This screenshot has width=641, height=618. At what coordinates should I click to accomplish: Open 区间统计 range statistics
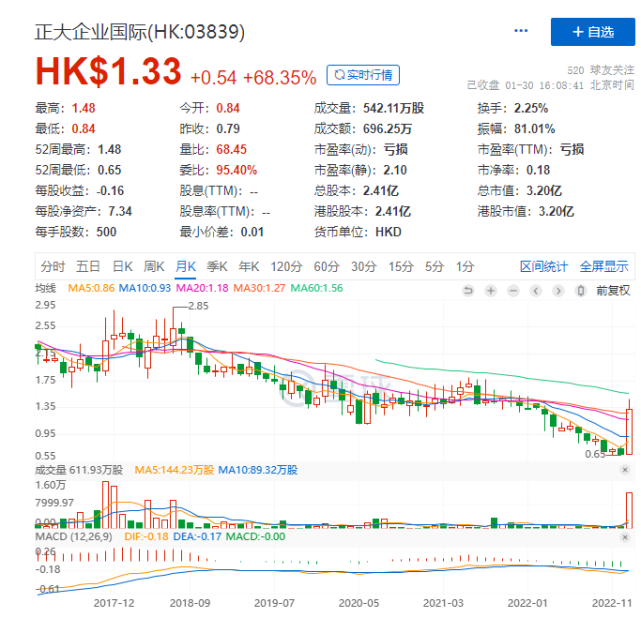point(544,266)
